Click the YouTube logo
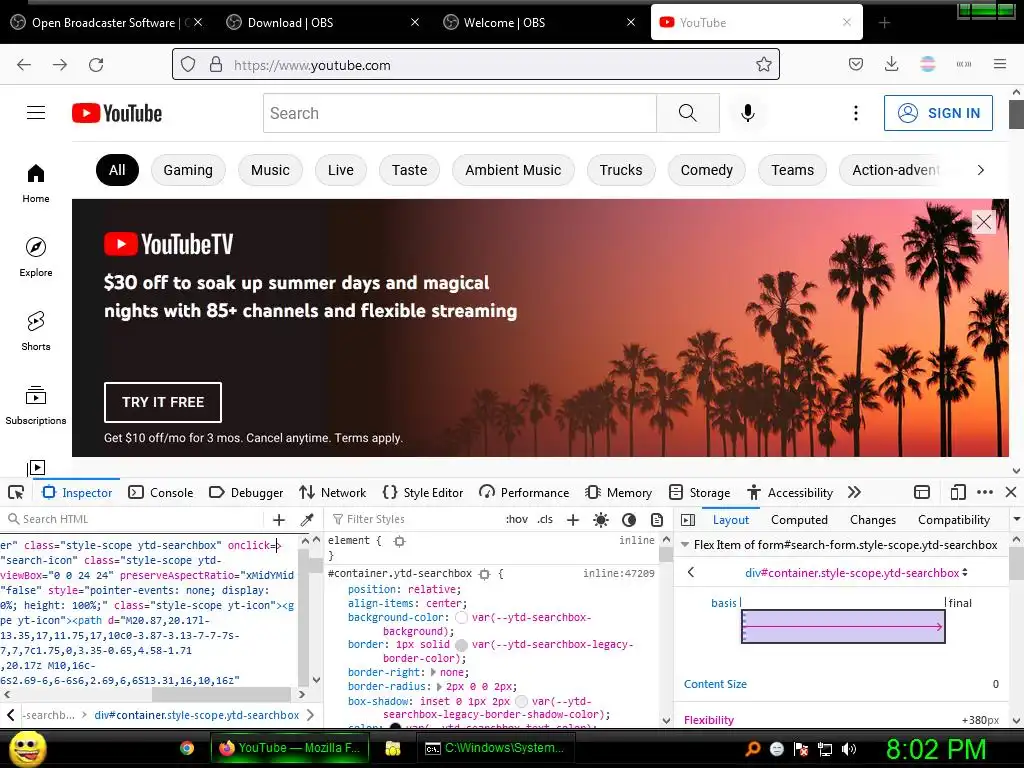Viewport: 1024px width, 768px height. (x=117, y=113)
